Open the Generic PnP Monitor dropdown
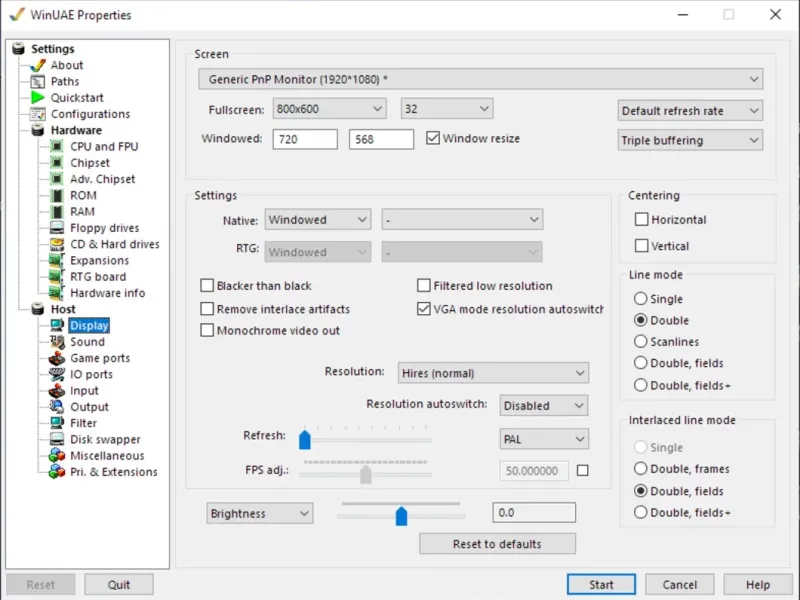The height and width of the screenshot is (600, 800). tap(481, 79)
